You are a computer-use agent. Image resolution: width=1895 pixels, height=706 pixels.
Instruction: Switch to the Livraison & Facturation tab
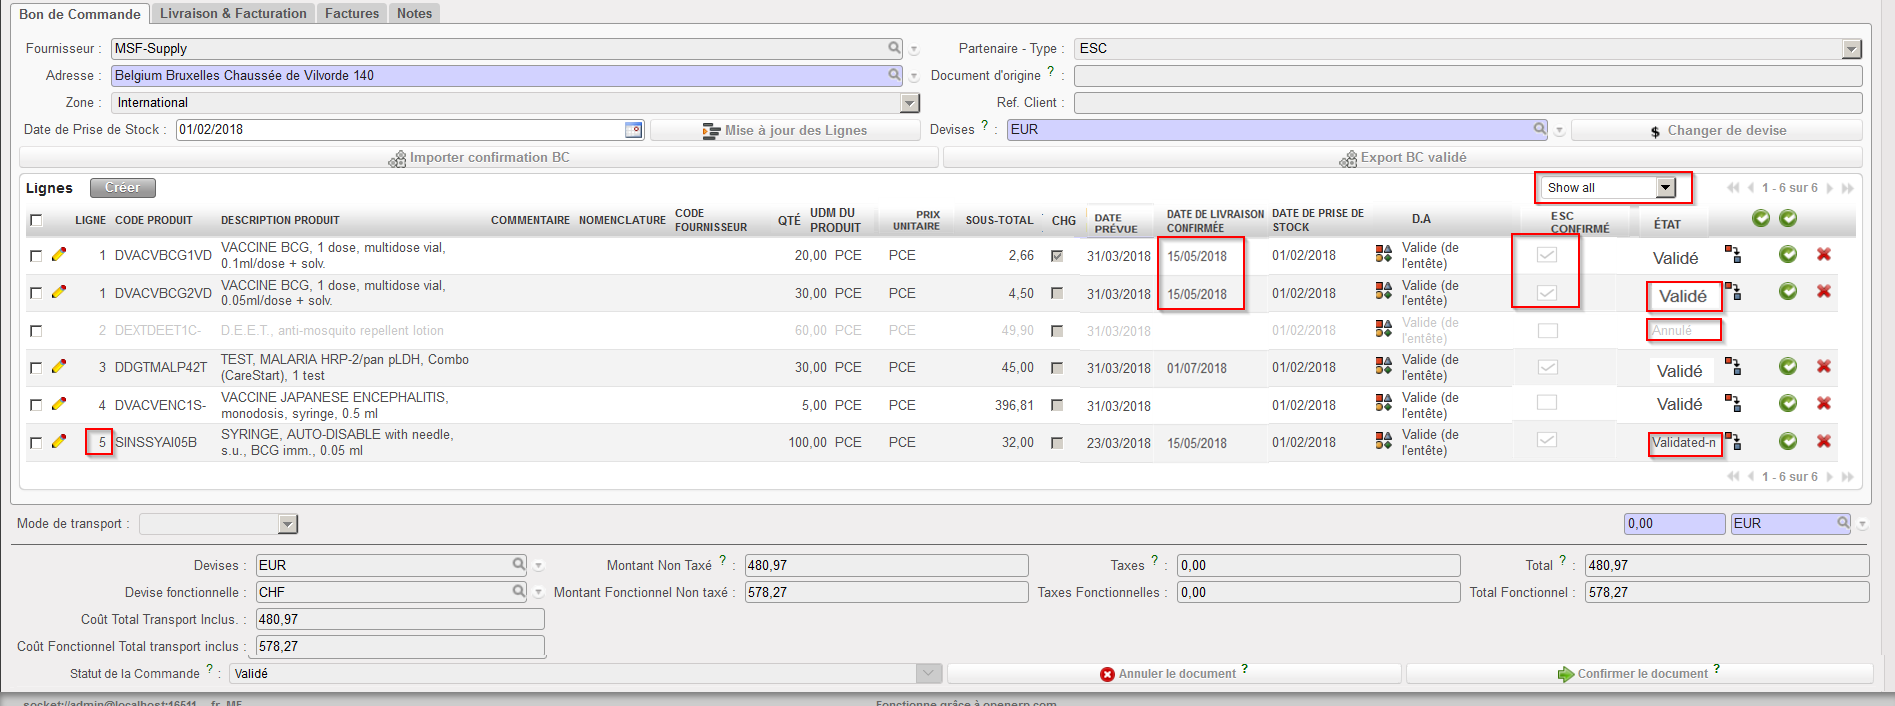[x=233, y=13]
